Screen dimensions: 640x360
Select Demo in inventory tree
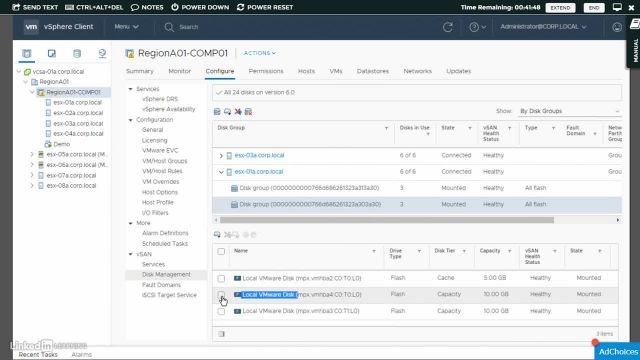(x=62, y=144)
